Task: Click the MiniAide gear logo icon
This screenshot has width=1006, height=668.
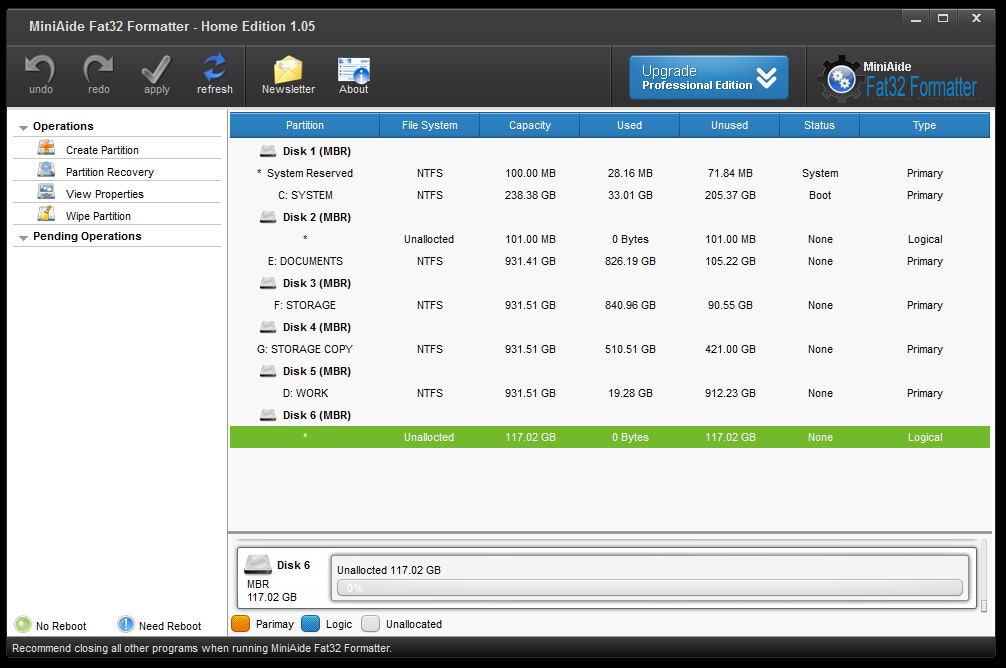Action: click(840, 79)
